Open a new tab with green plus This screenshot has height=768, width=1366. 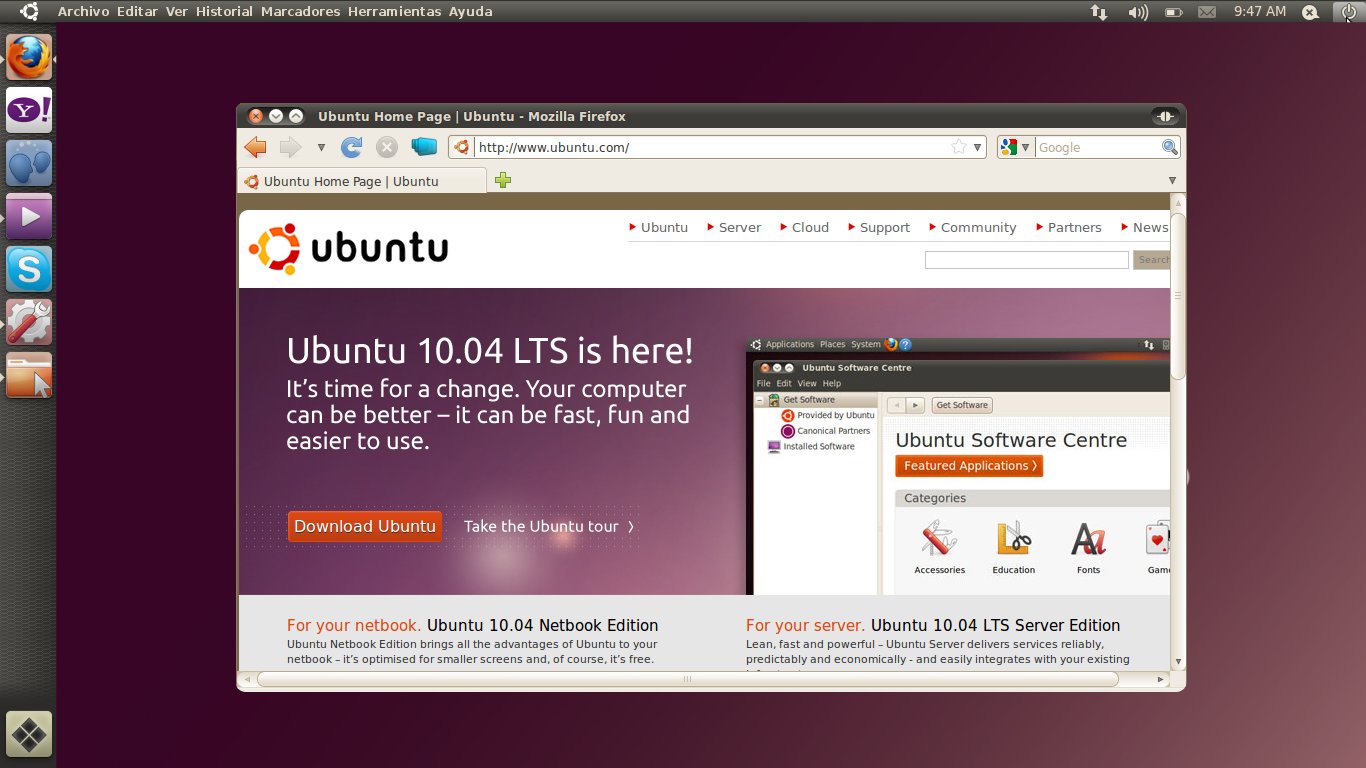(x=503, y=181)
